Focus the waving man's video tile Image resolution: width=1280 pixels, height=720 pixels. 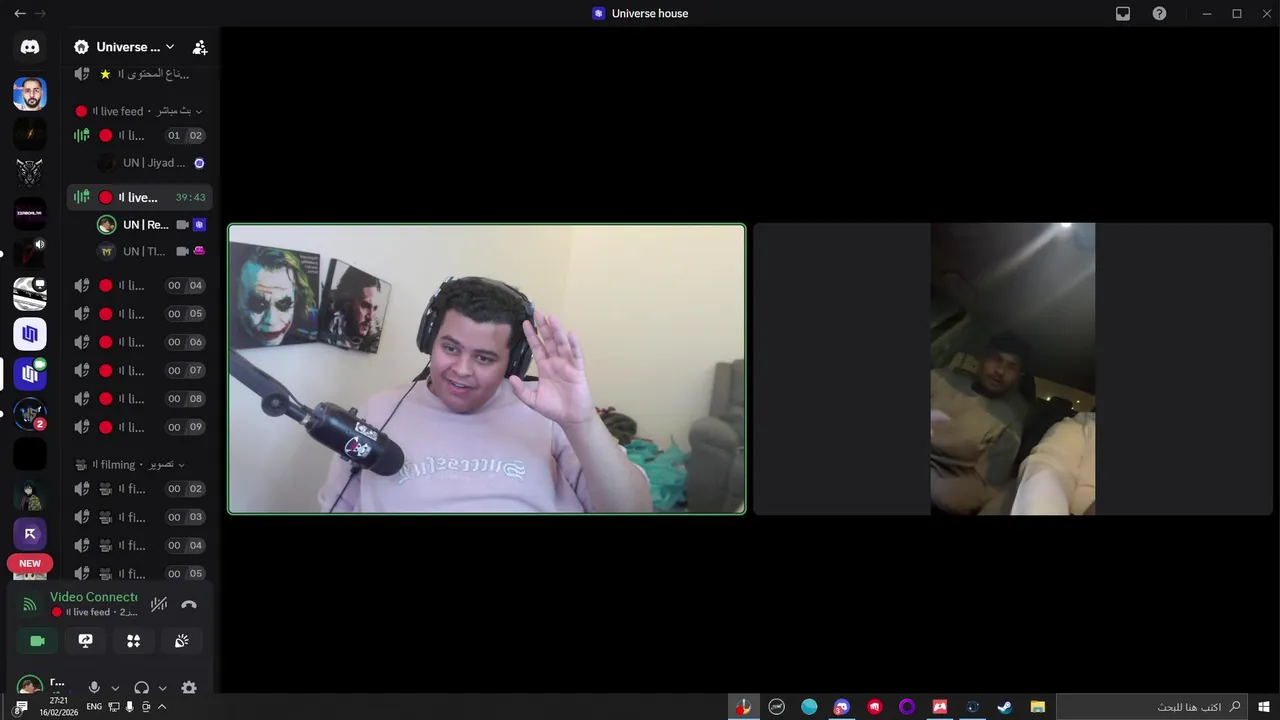[x=487, y=369]
